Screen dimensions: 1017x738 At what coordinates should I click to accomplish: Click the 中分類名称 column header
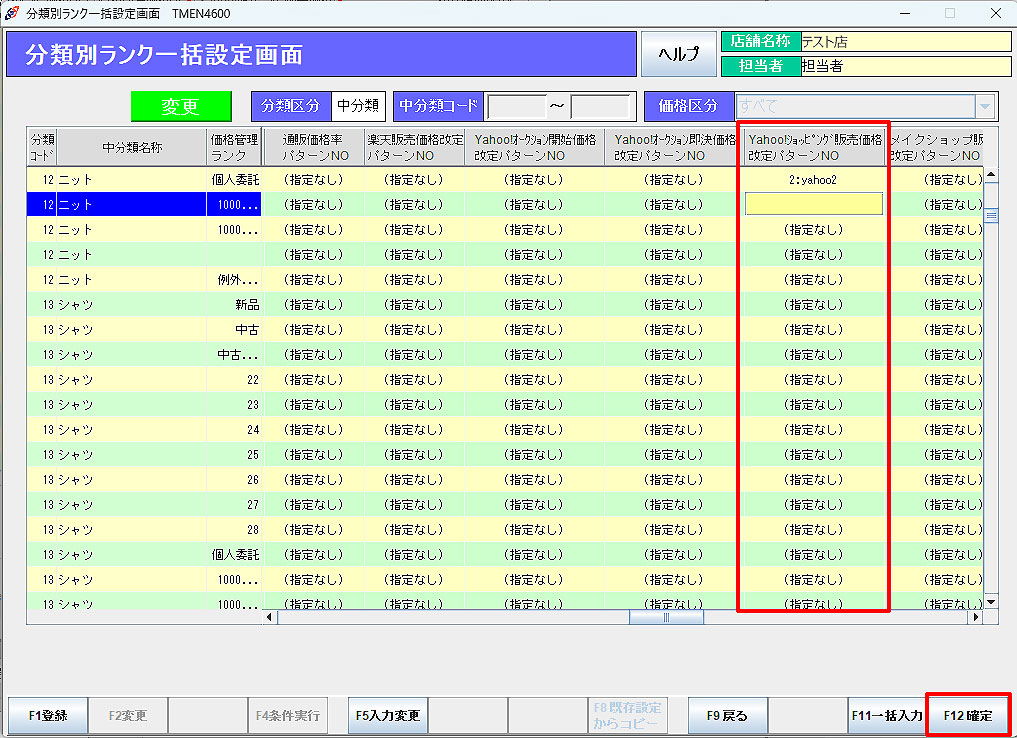pyautogui.click(x=132, y=148)
